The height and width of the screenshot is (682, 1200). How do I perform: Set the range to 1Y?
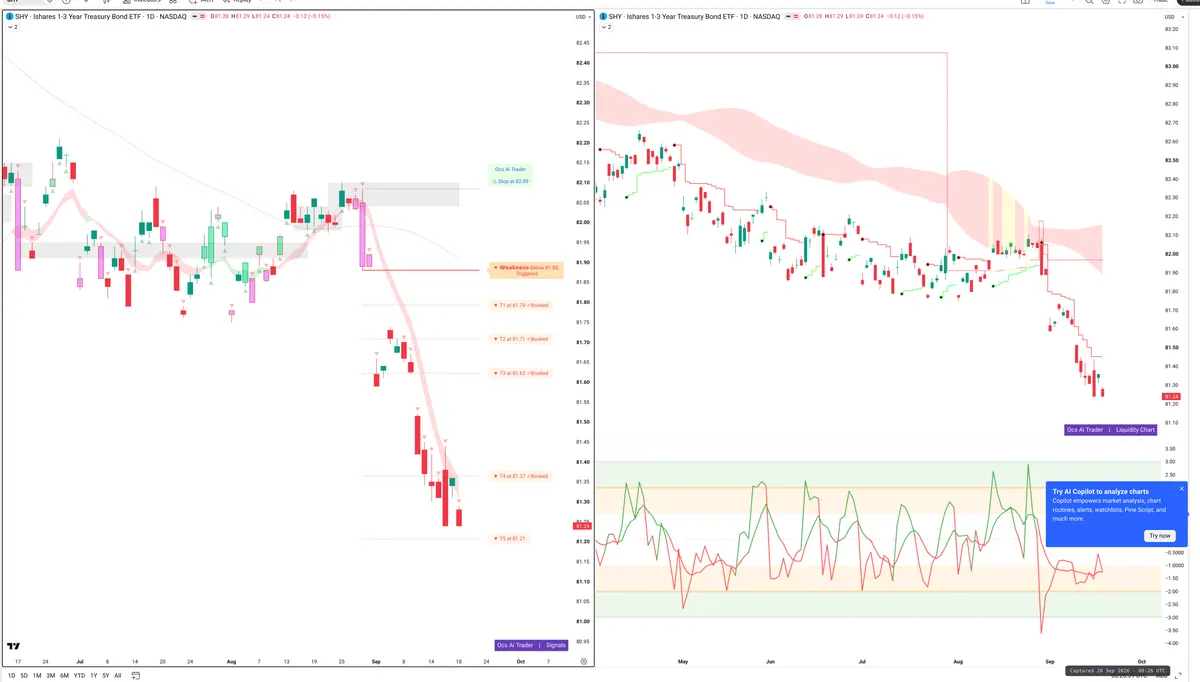[94, 676]
